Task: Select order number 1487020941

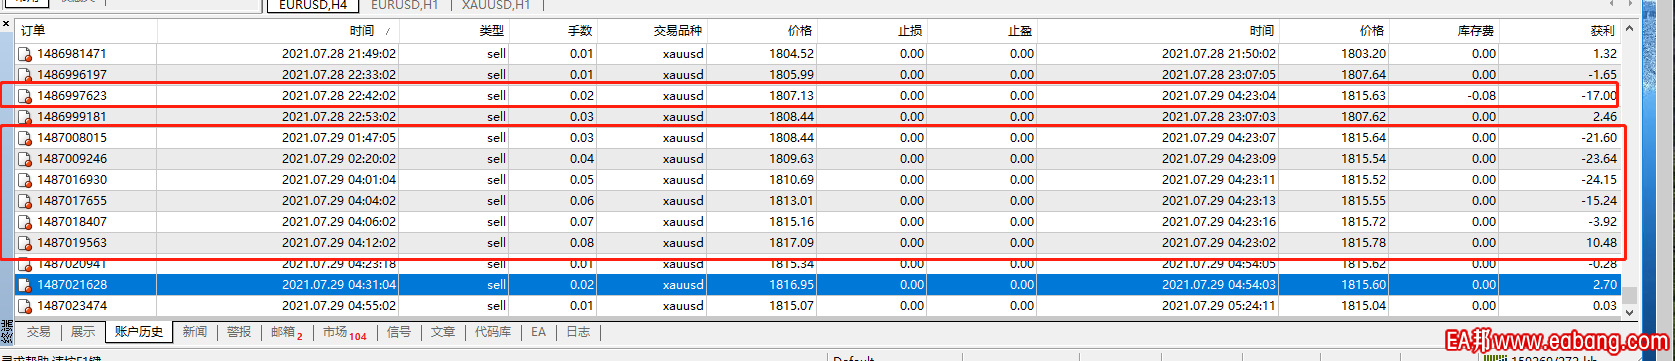Action: 71,264
